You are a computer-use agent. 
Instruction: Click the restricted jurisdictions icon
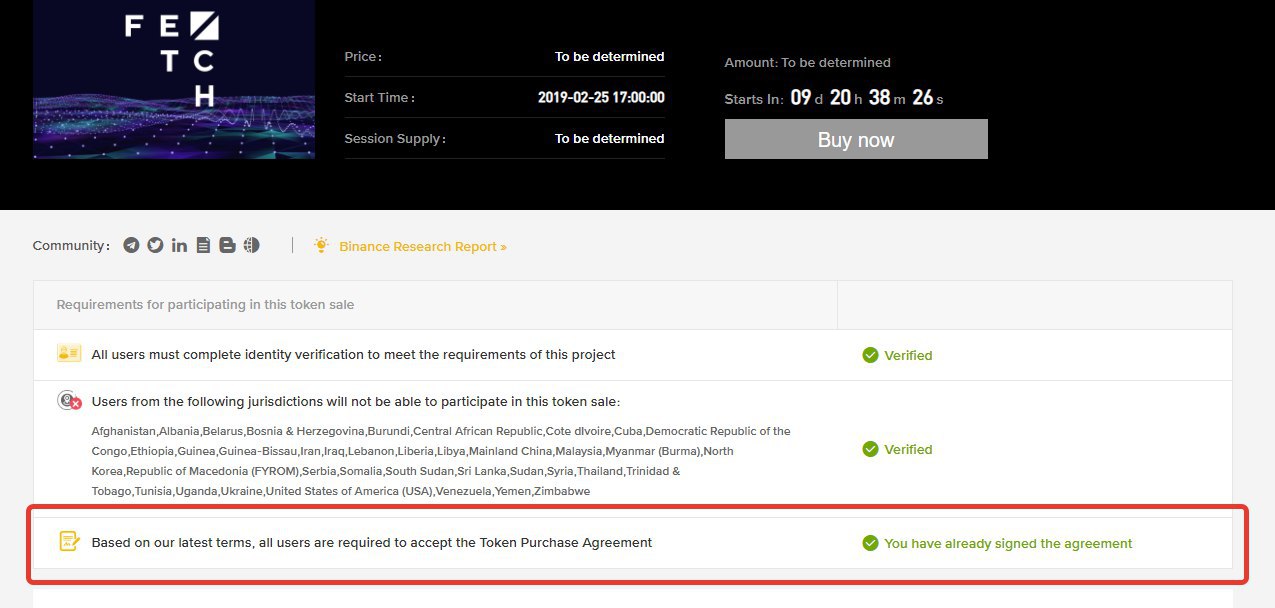pyautogui.click(x=69, y=401)
